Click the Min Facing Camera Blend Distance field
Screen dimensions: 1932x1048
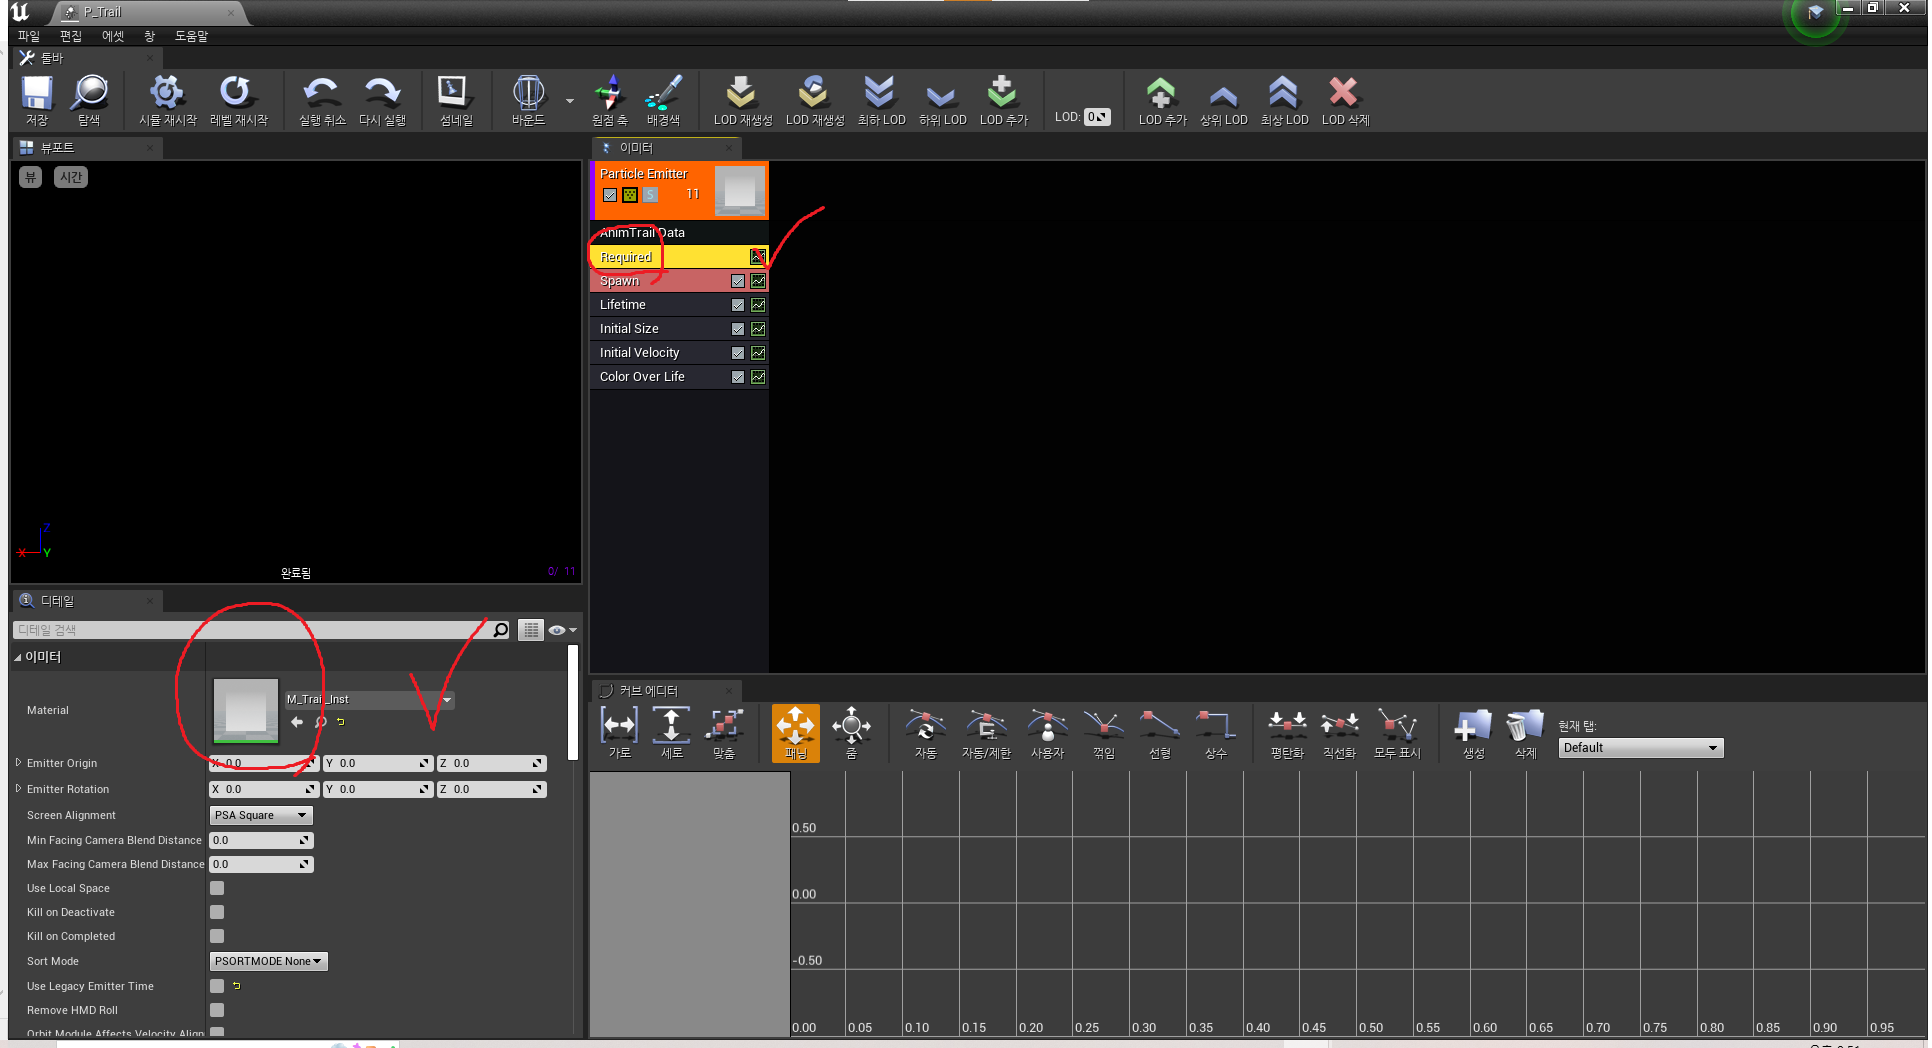click(261, 840)
